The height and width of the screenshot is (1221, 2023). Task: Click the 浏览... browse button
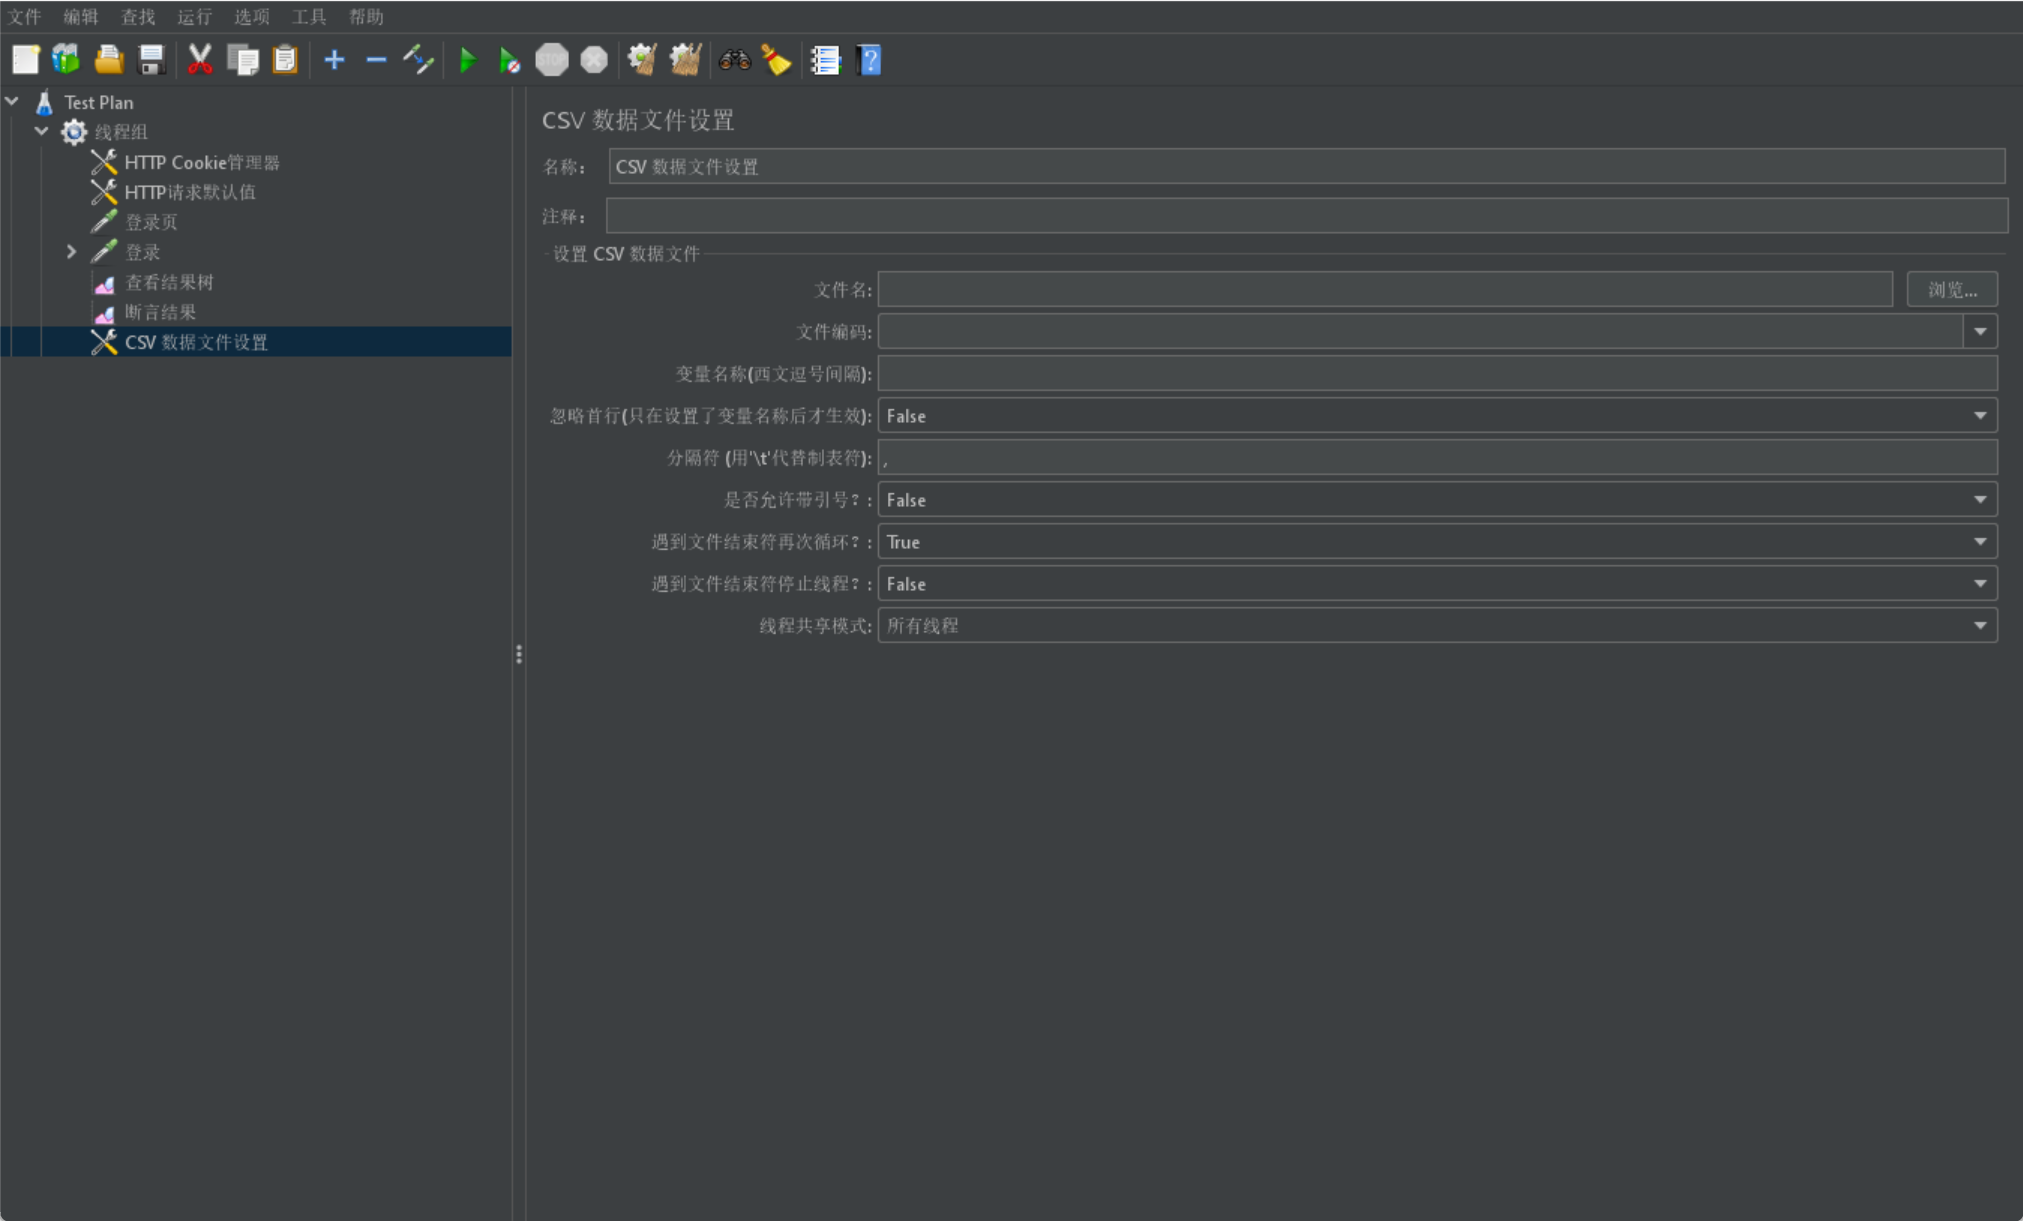tap(1951, 290)
